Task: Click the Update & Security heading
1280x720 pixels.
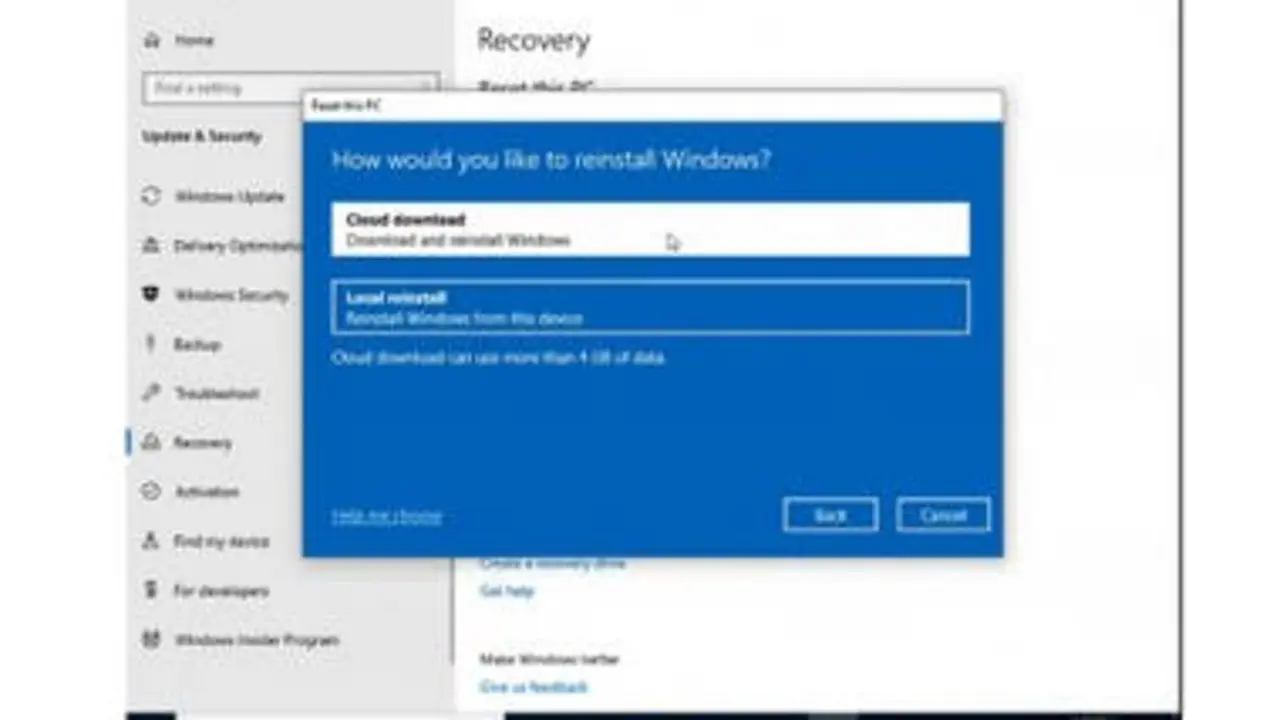Action: (x=201, y=136)
